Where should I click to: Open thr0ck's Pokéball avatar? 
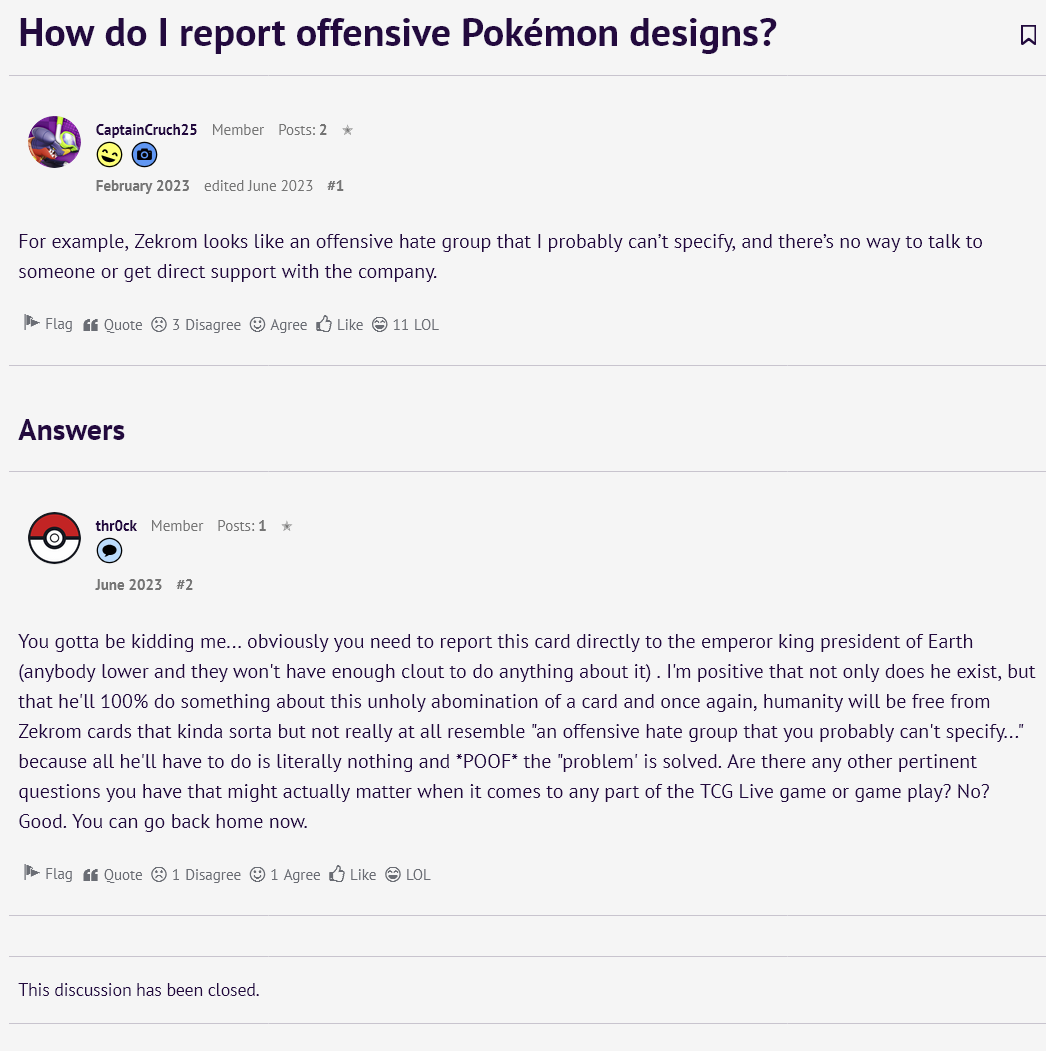pos(54,538)
